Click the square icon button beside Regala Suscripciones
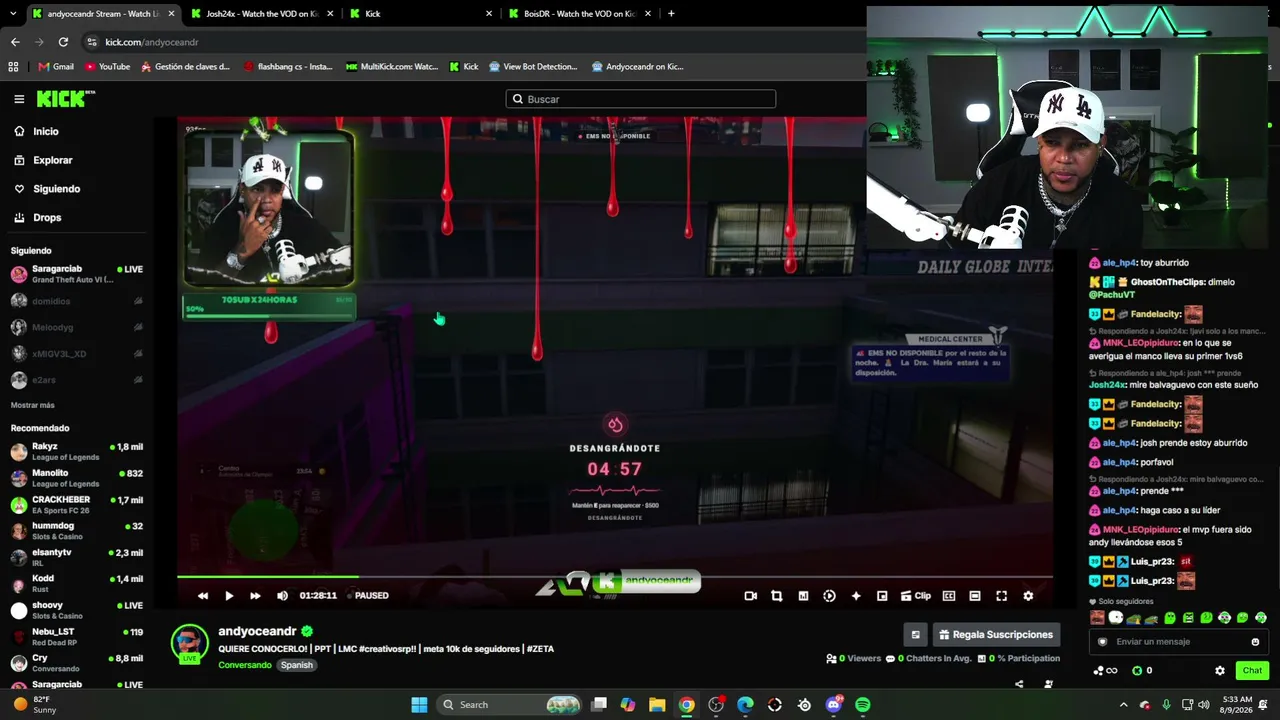Screen dimensions: 1280x720 point(915,634)
